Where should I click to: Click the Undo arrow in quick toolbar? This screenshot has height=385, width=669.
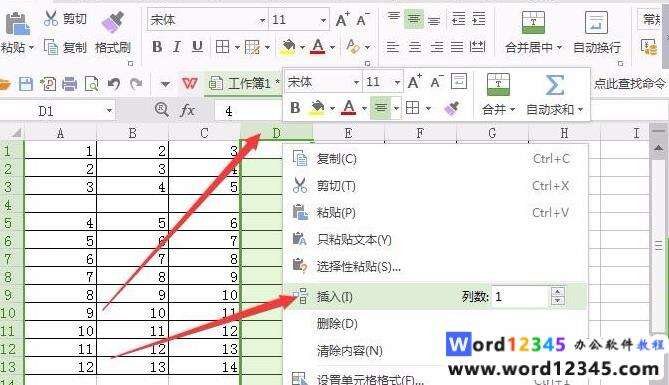point(113,84)
